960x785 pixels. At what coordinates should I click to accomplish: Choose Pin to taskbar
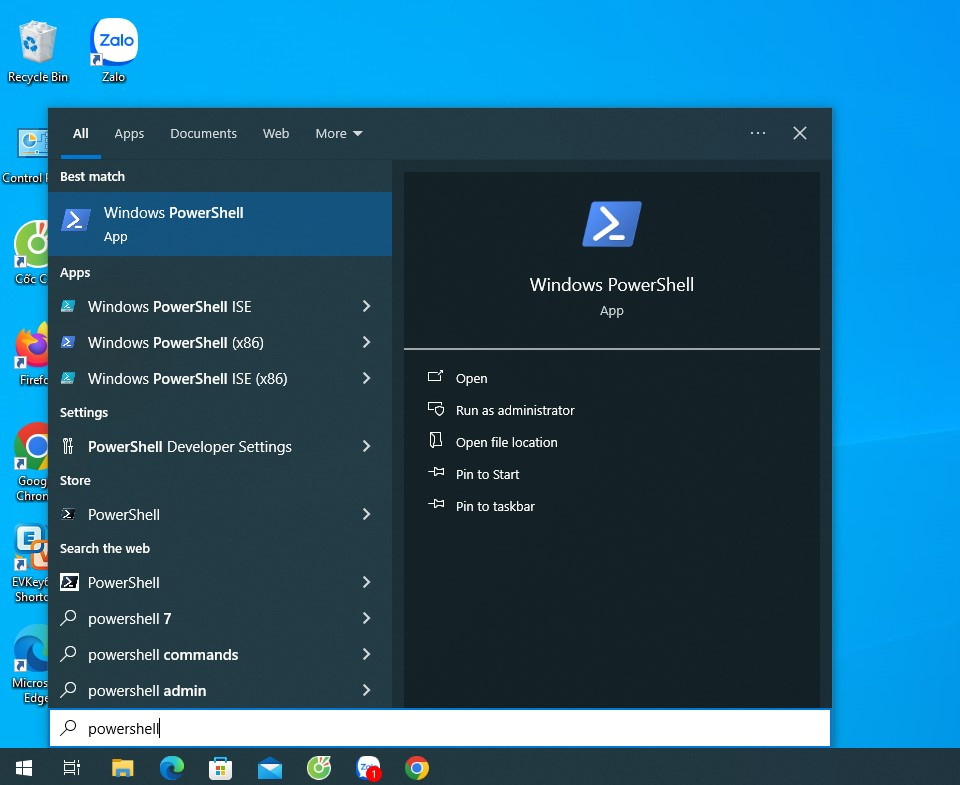(x=495, y=506)
